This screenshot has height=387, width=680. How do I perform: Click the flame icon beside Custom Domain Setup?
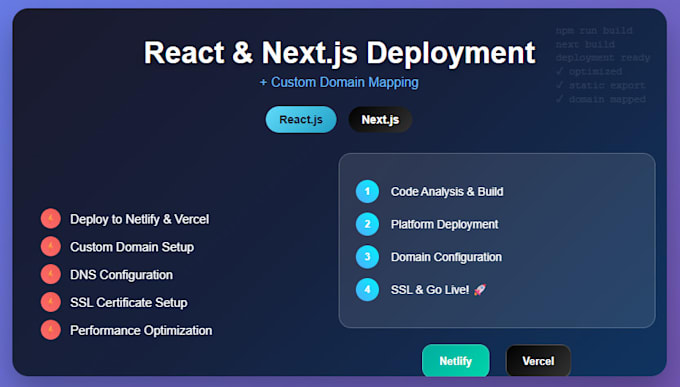tap(51, 246)
